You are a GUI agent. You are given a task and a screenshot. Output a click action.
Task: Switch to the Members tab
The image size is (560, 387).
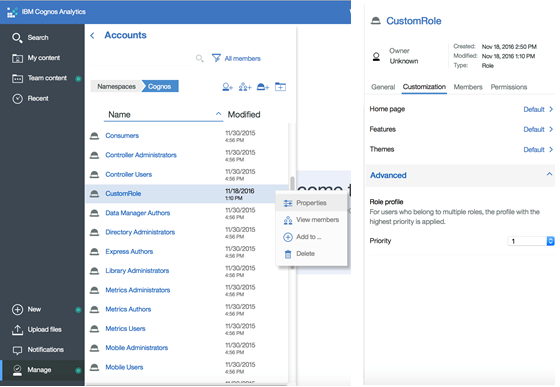coord(468,87)
